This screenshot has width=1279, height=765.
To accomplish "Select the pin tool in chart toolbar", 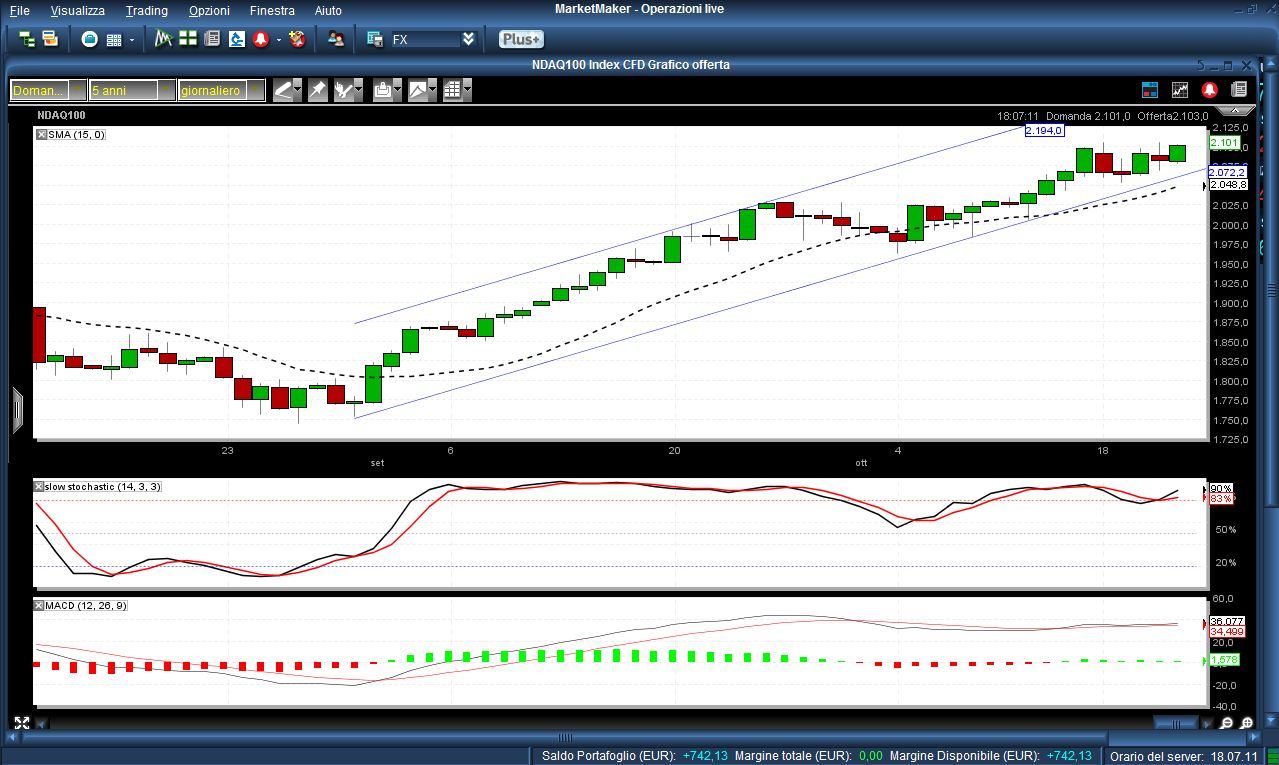I will coord(317,90).
